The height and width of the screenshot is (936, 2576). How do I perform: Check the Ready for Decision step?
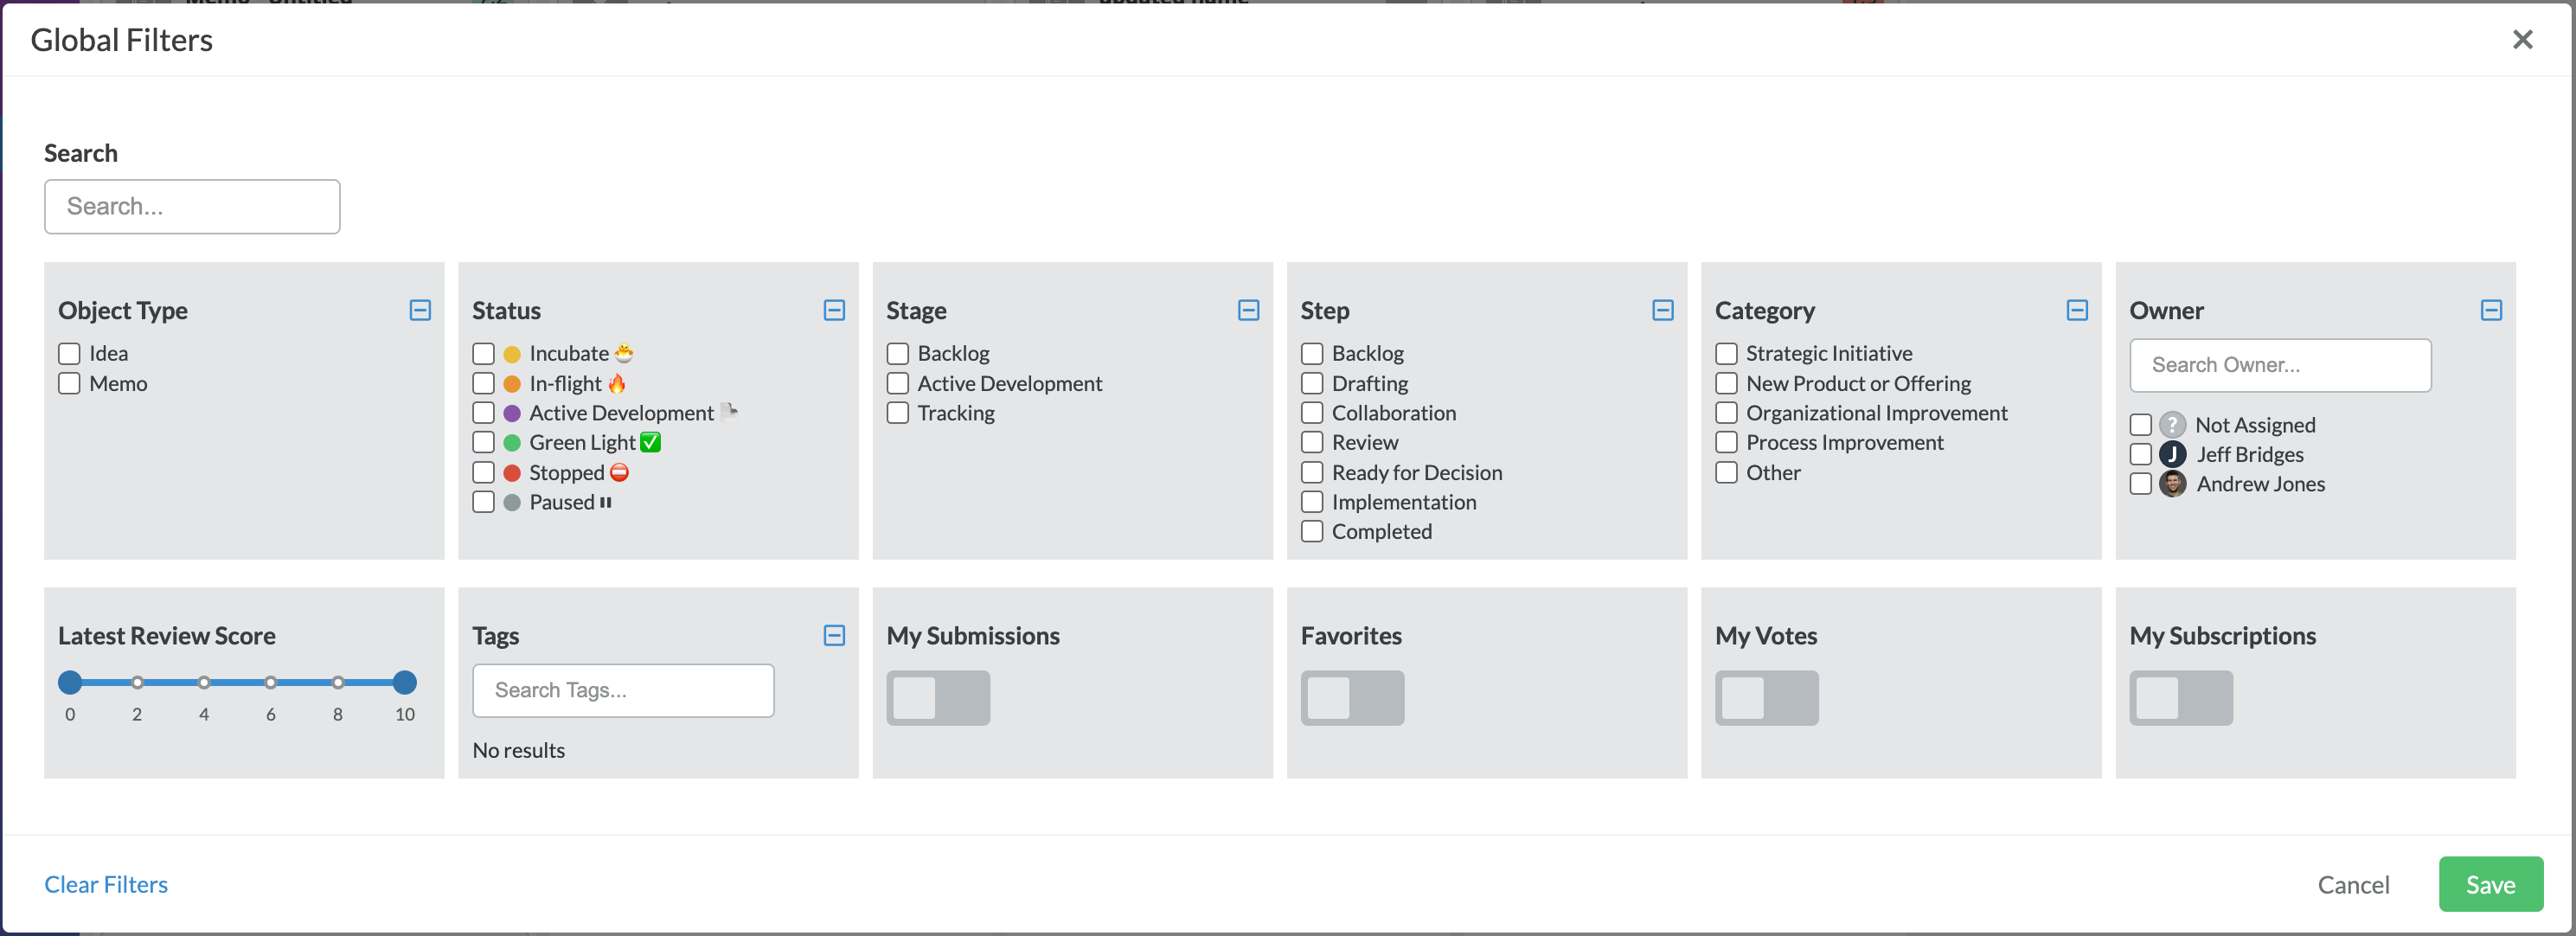coord(1312,472)
